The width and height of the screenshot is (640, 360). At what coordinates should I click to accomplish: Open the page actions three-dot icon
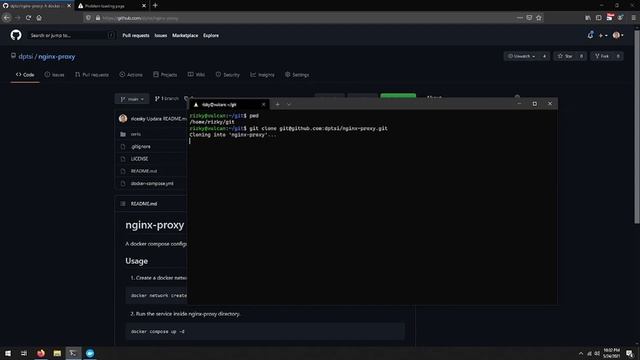coord(519,18)
